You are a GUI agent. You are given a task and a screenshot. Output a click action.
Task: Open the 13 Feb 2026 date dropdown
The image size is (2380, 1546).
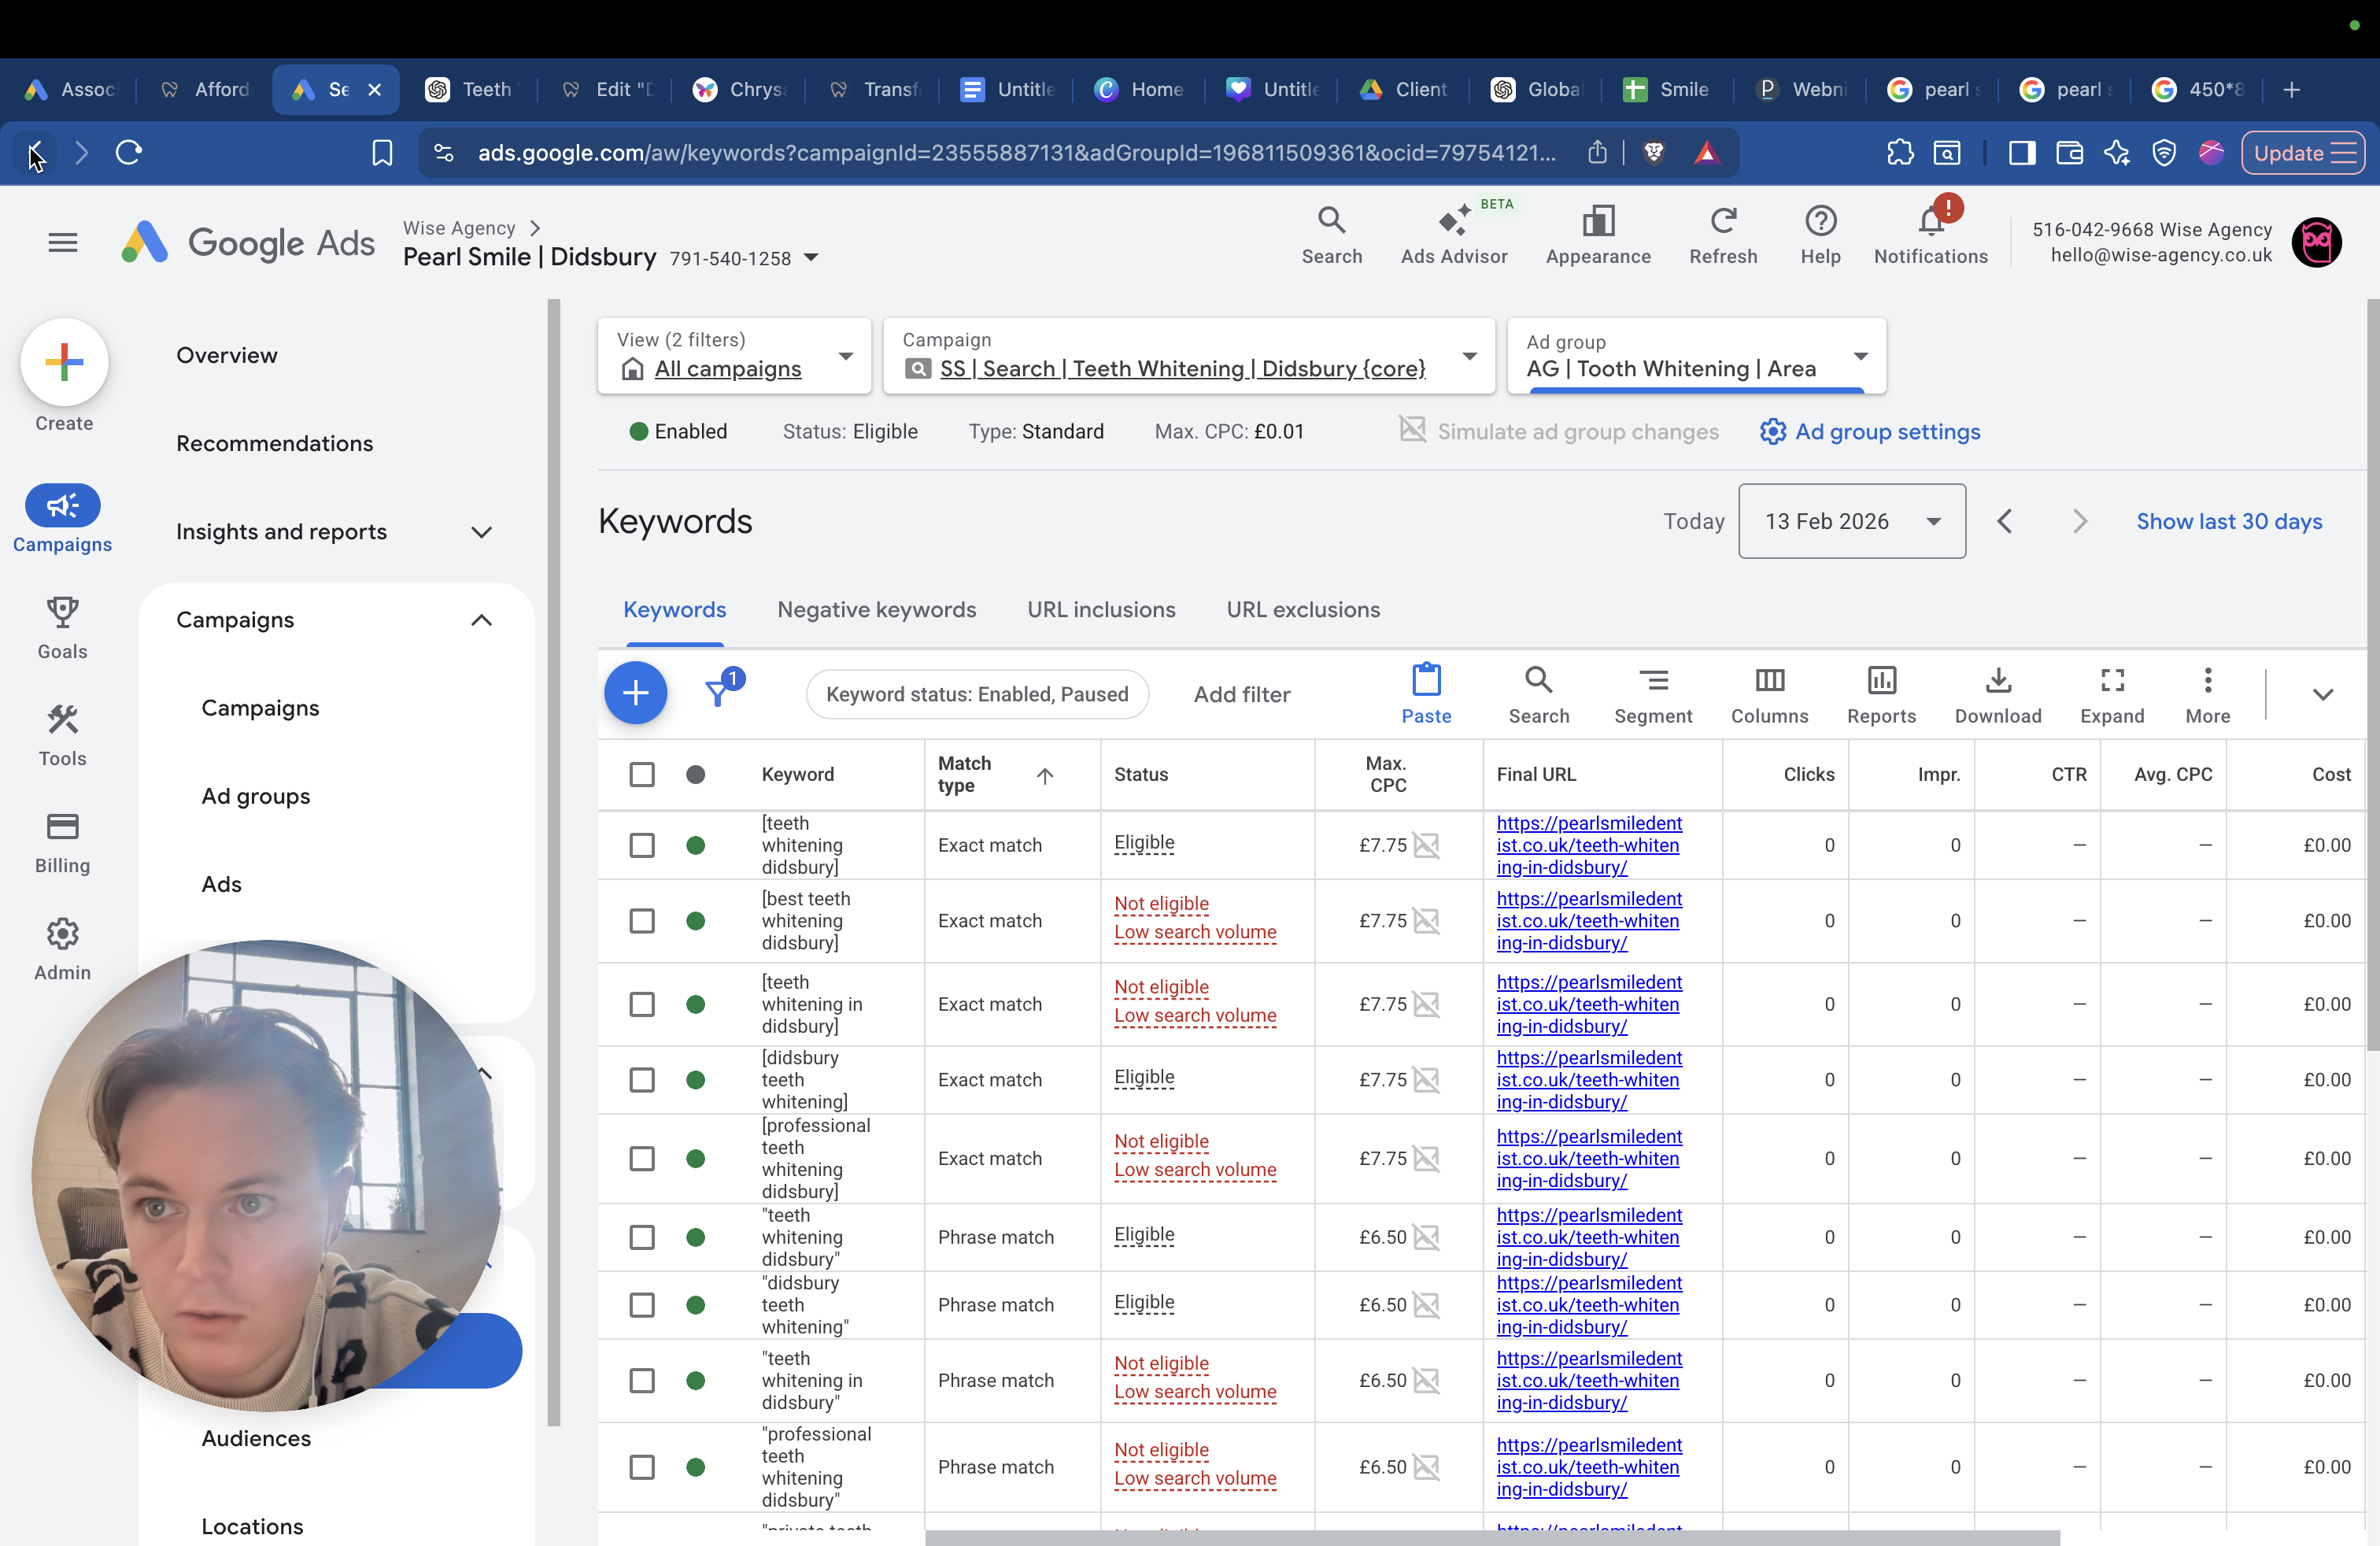click(1852, 521)
